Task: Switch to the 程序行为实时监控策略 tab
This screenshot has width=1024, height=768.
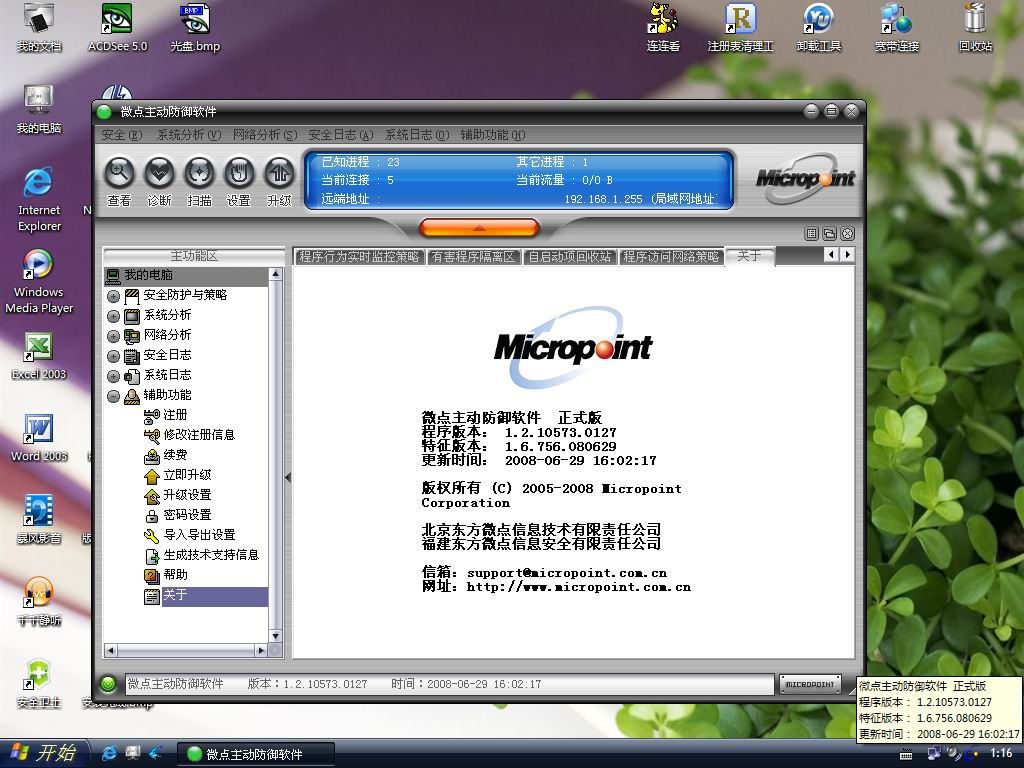Action: (x=359, y=257)
